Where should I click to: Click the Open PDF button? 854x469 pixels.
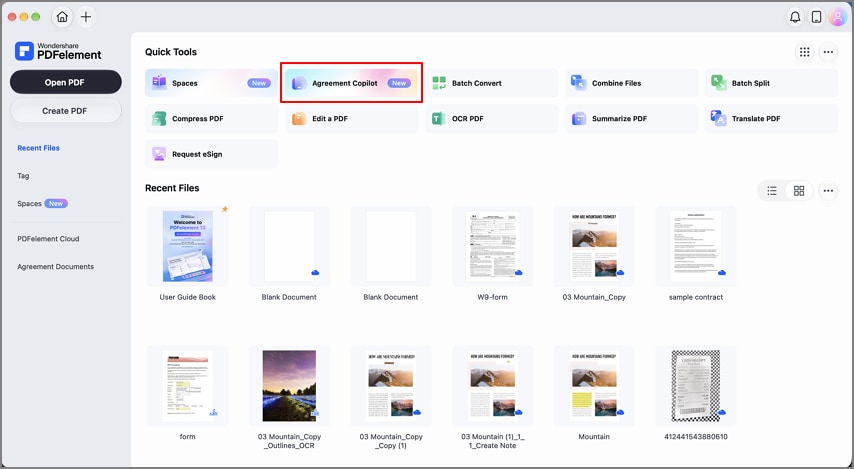coord(65,82)
